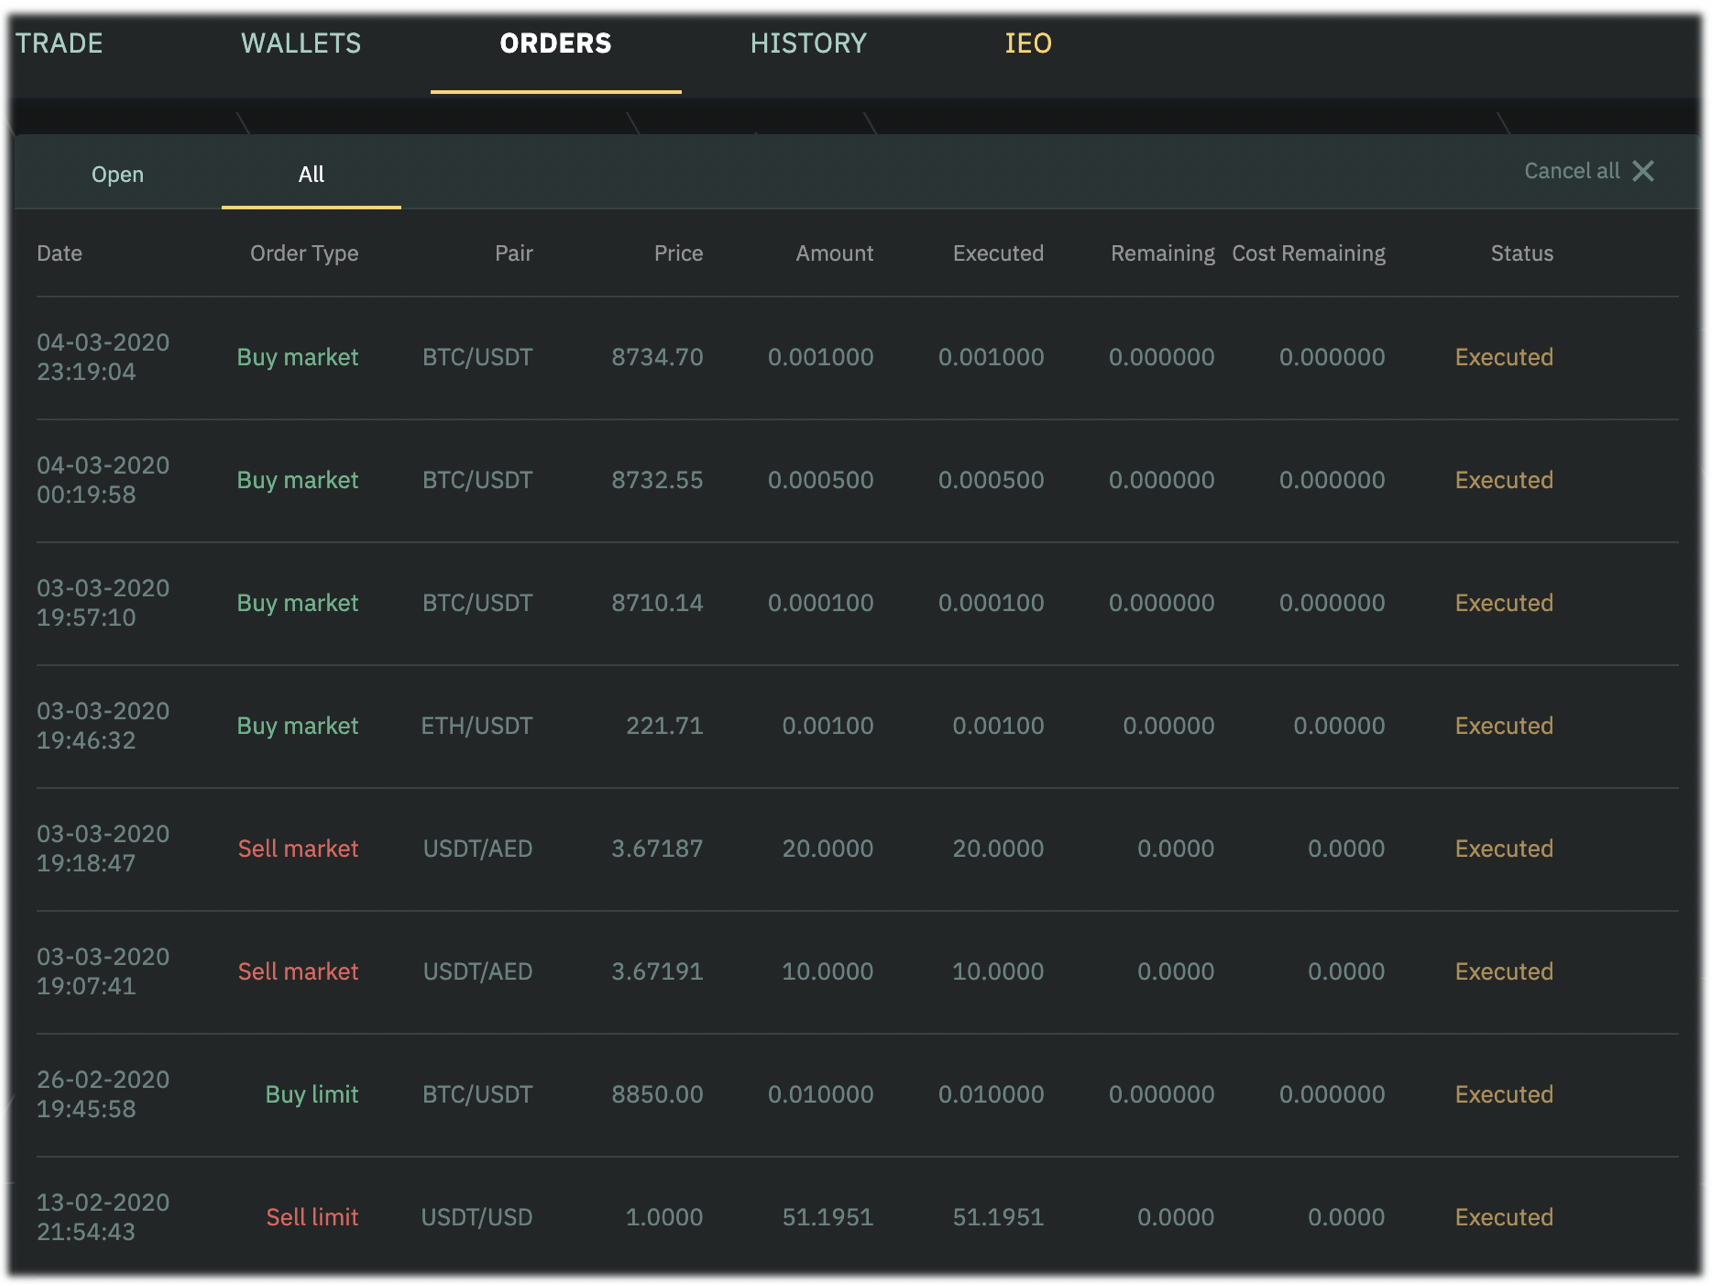Click the USDT/USD pair cell

477,1217
